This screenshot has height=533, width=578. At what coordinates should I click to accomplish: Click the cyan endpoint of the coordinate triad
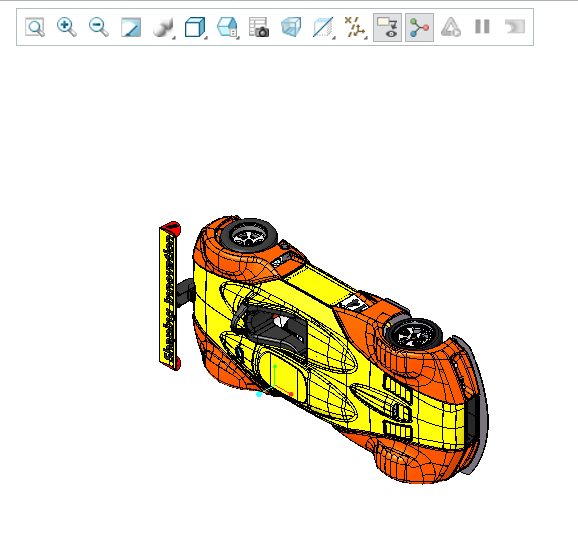(259, 394)
